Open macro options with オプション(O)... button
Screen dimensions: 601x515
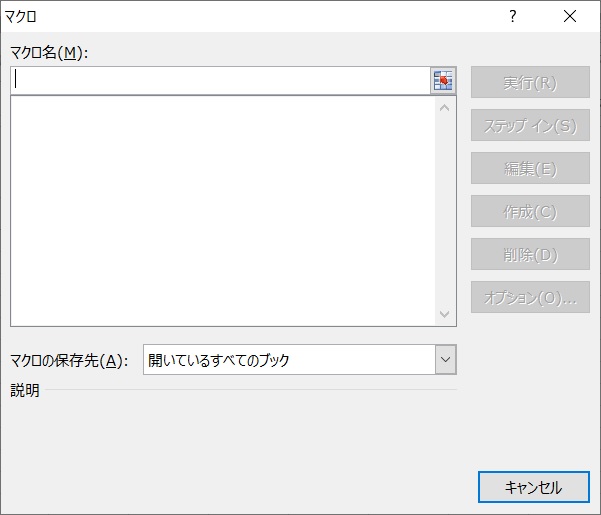click(530, 298)
